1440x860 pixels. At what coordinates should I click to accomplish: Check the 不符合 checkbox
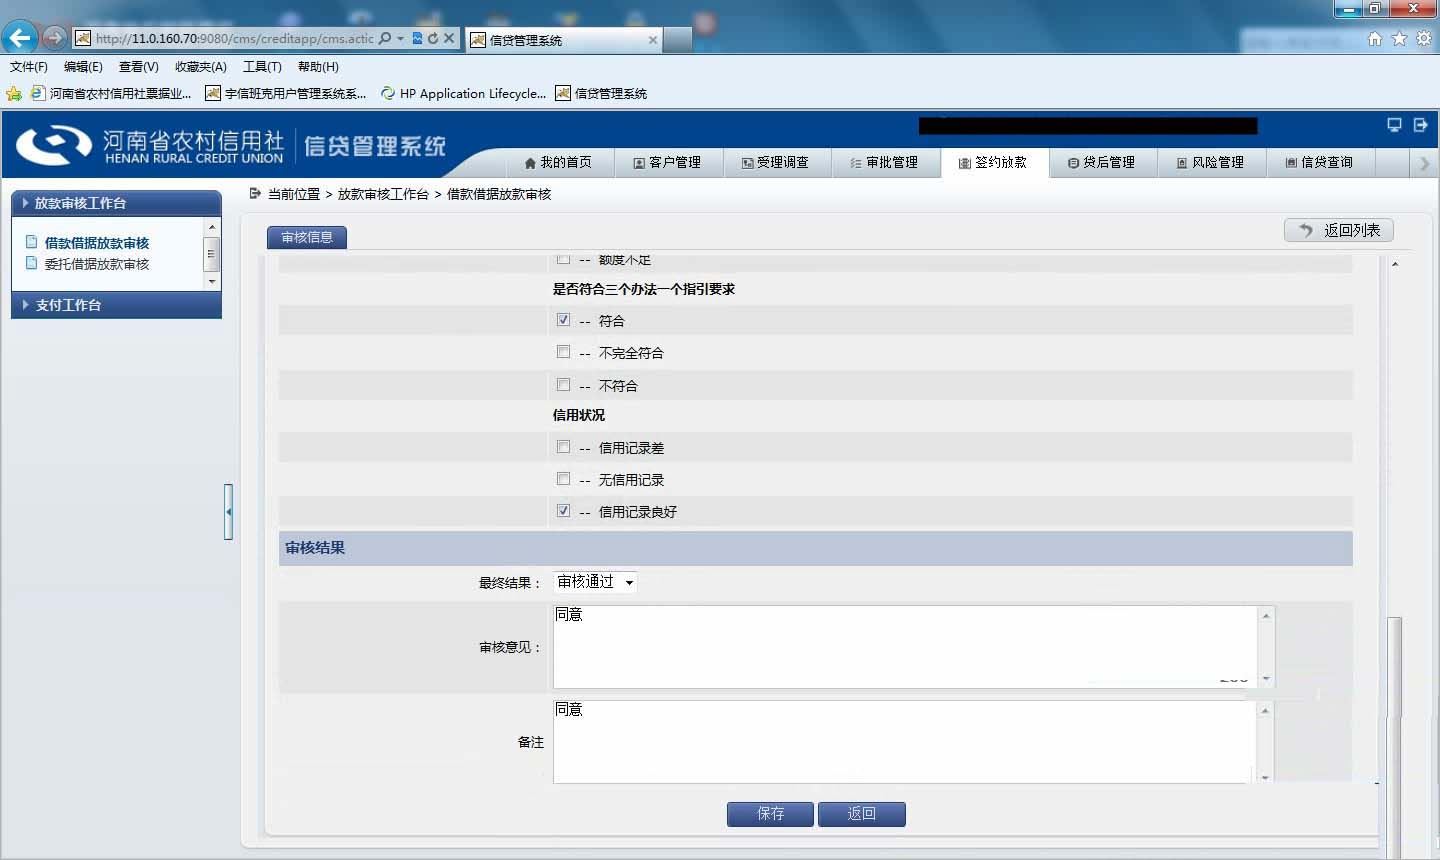[563, 385]
